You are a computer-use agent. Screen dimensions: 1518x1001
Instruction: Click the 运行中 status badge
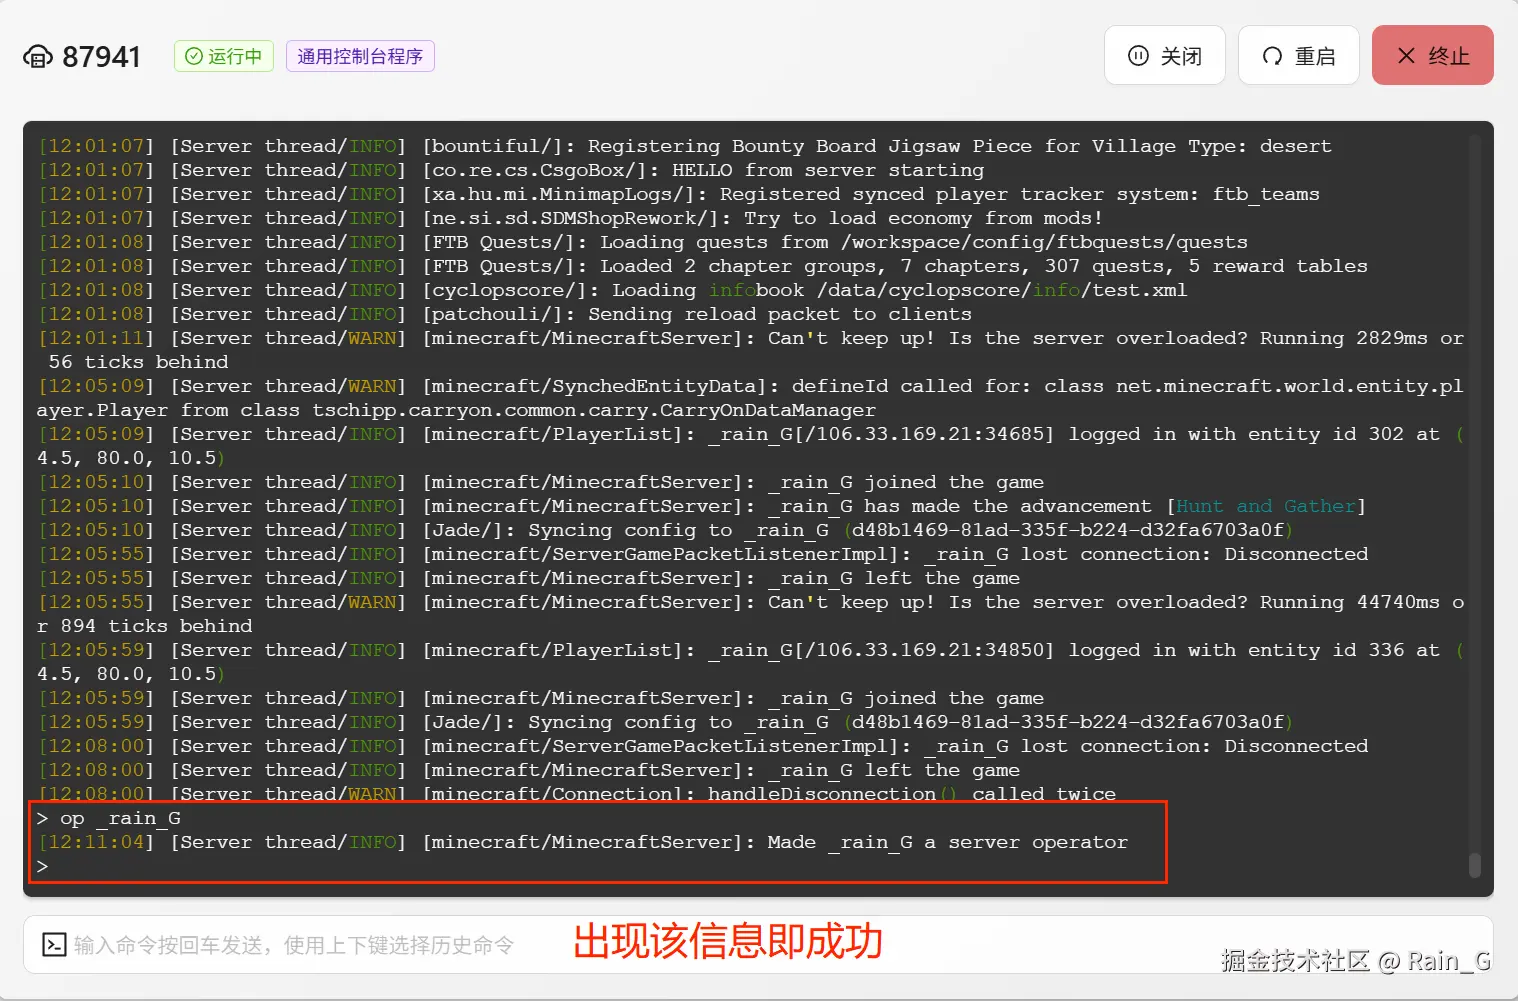click(x=224, y=56)
